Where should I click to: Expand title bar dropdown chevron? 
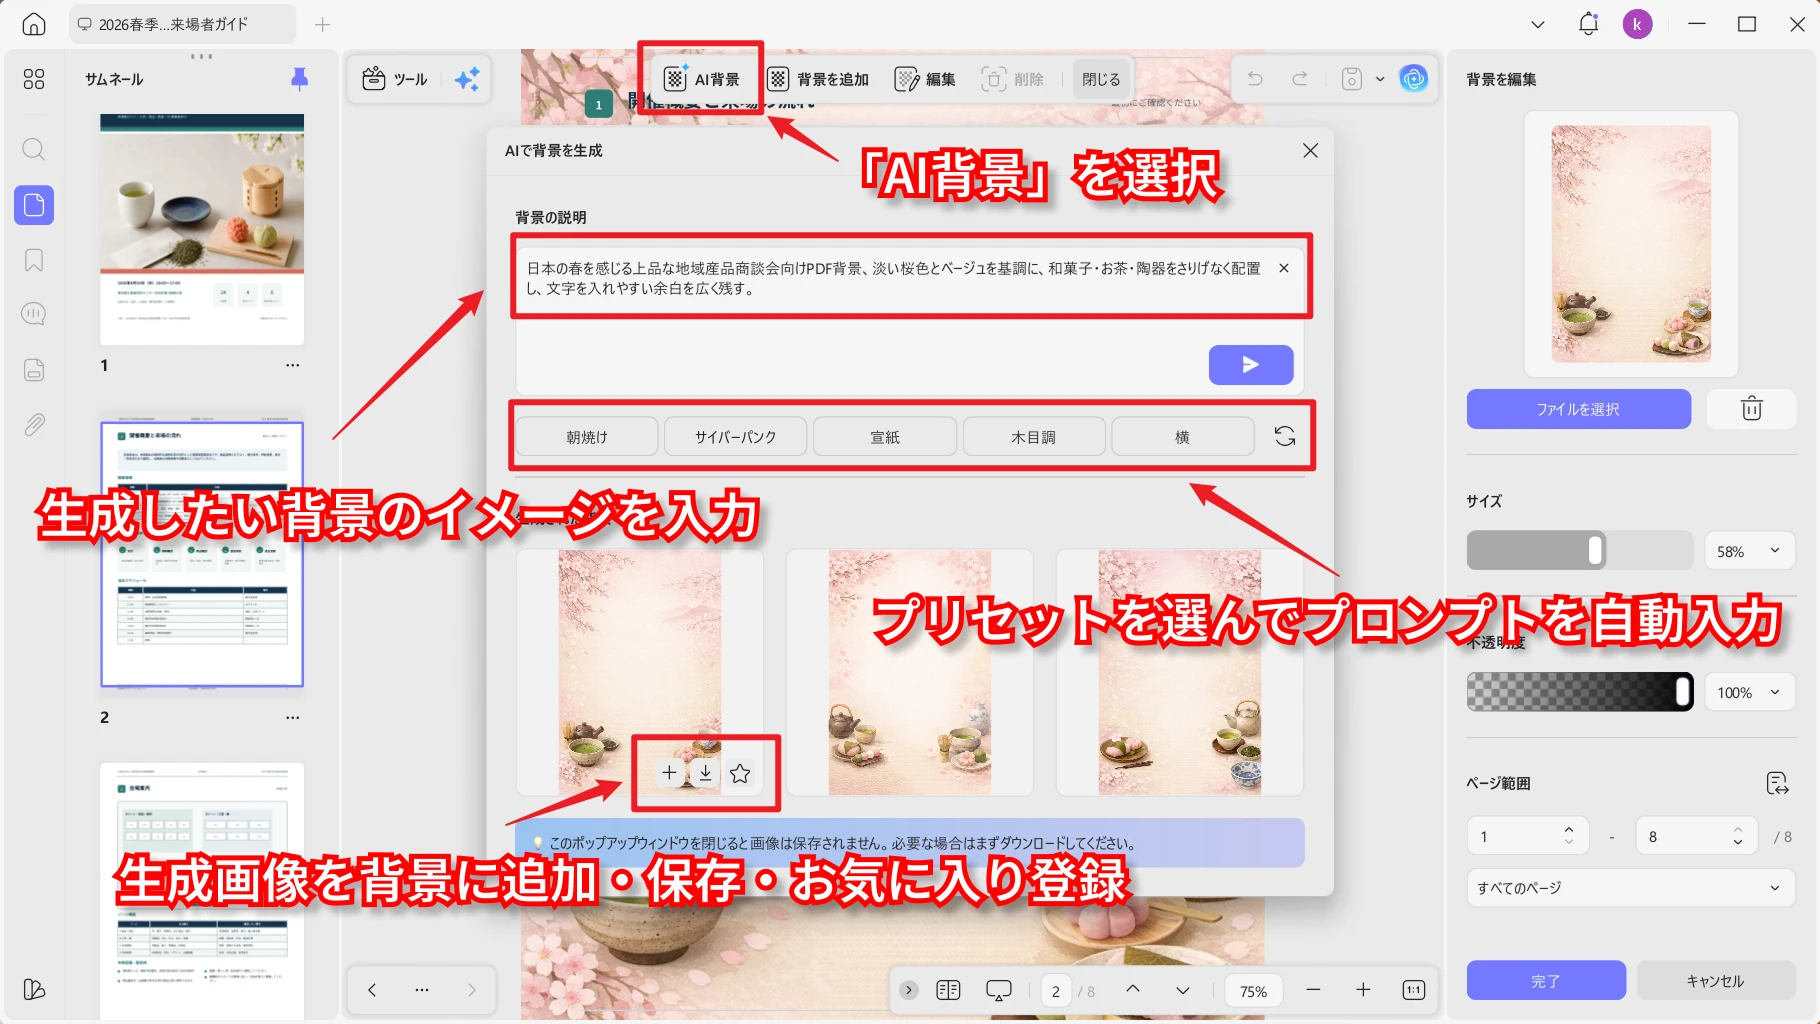click(1538, 24)
